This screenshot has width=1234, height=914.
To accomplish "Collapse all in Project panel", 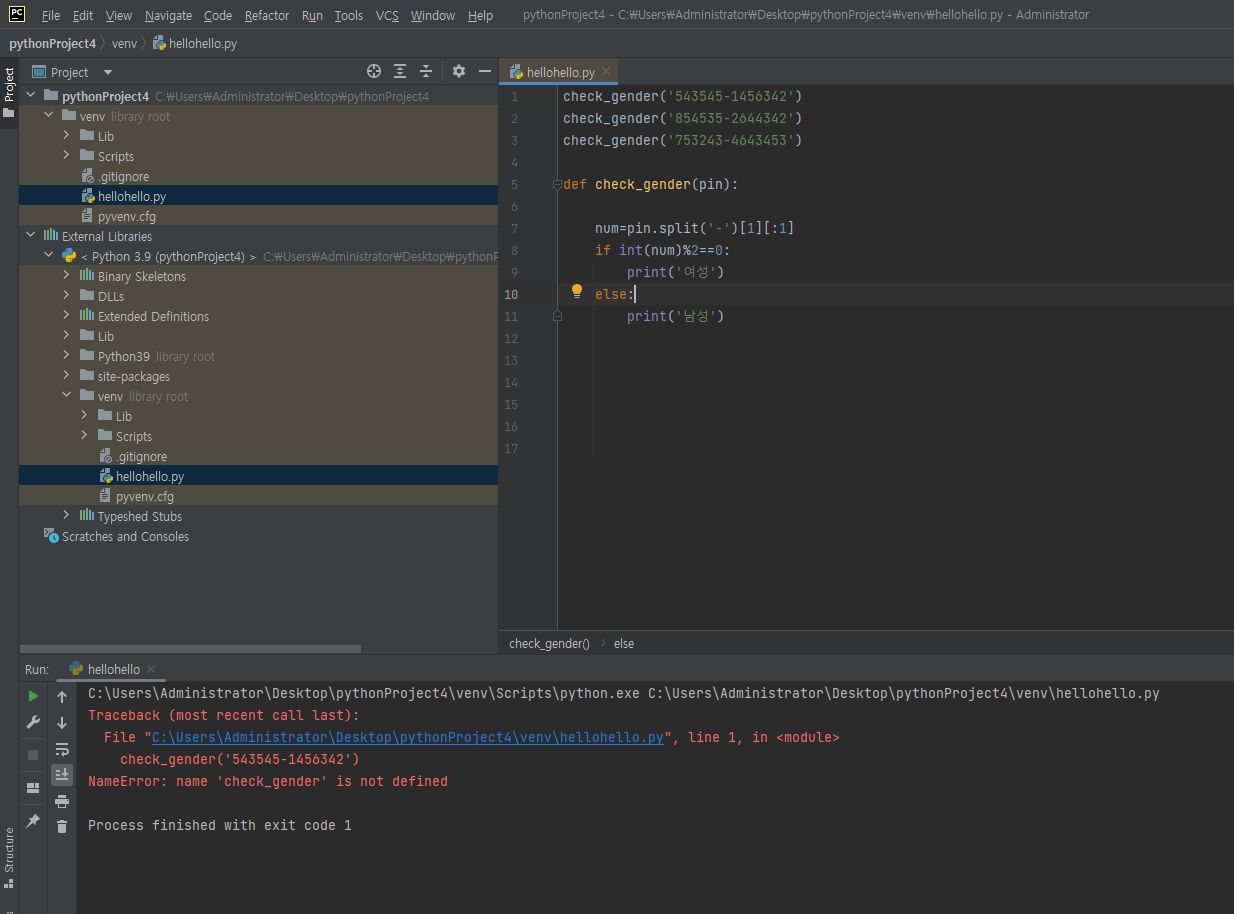I will pyautogui.click(x=426, y=71).
